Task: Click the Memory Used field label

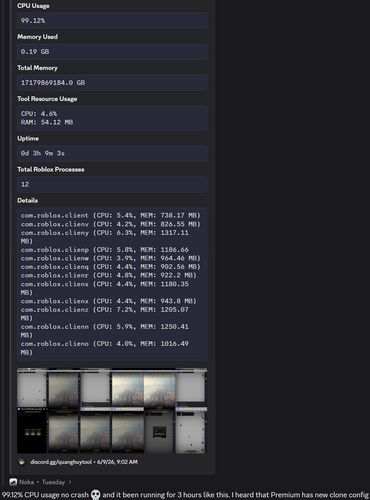Action: coord(37,37)
